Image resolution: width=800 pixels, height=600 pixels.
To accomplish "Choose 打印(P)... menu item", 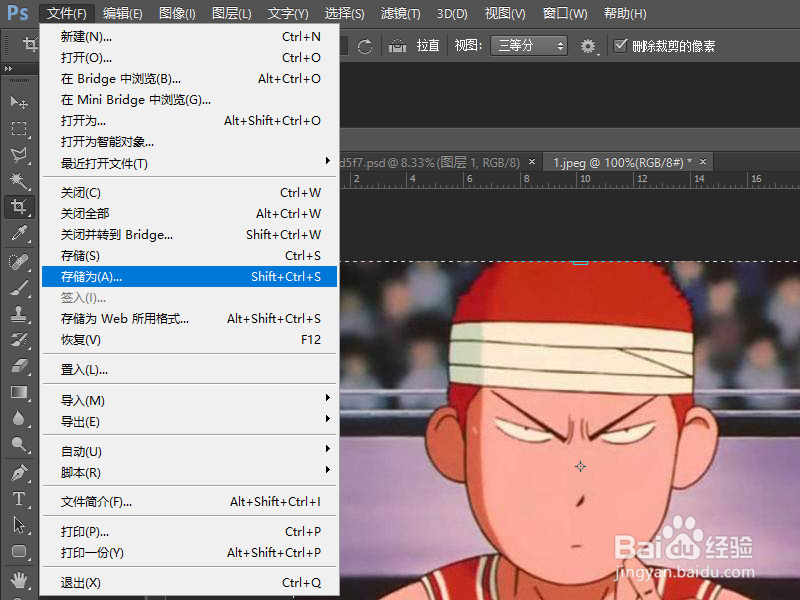I will click(x=189, y=532).
